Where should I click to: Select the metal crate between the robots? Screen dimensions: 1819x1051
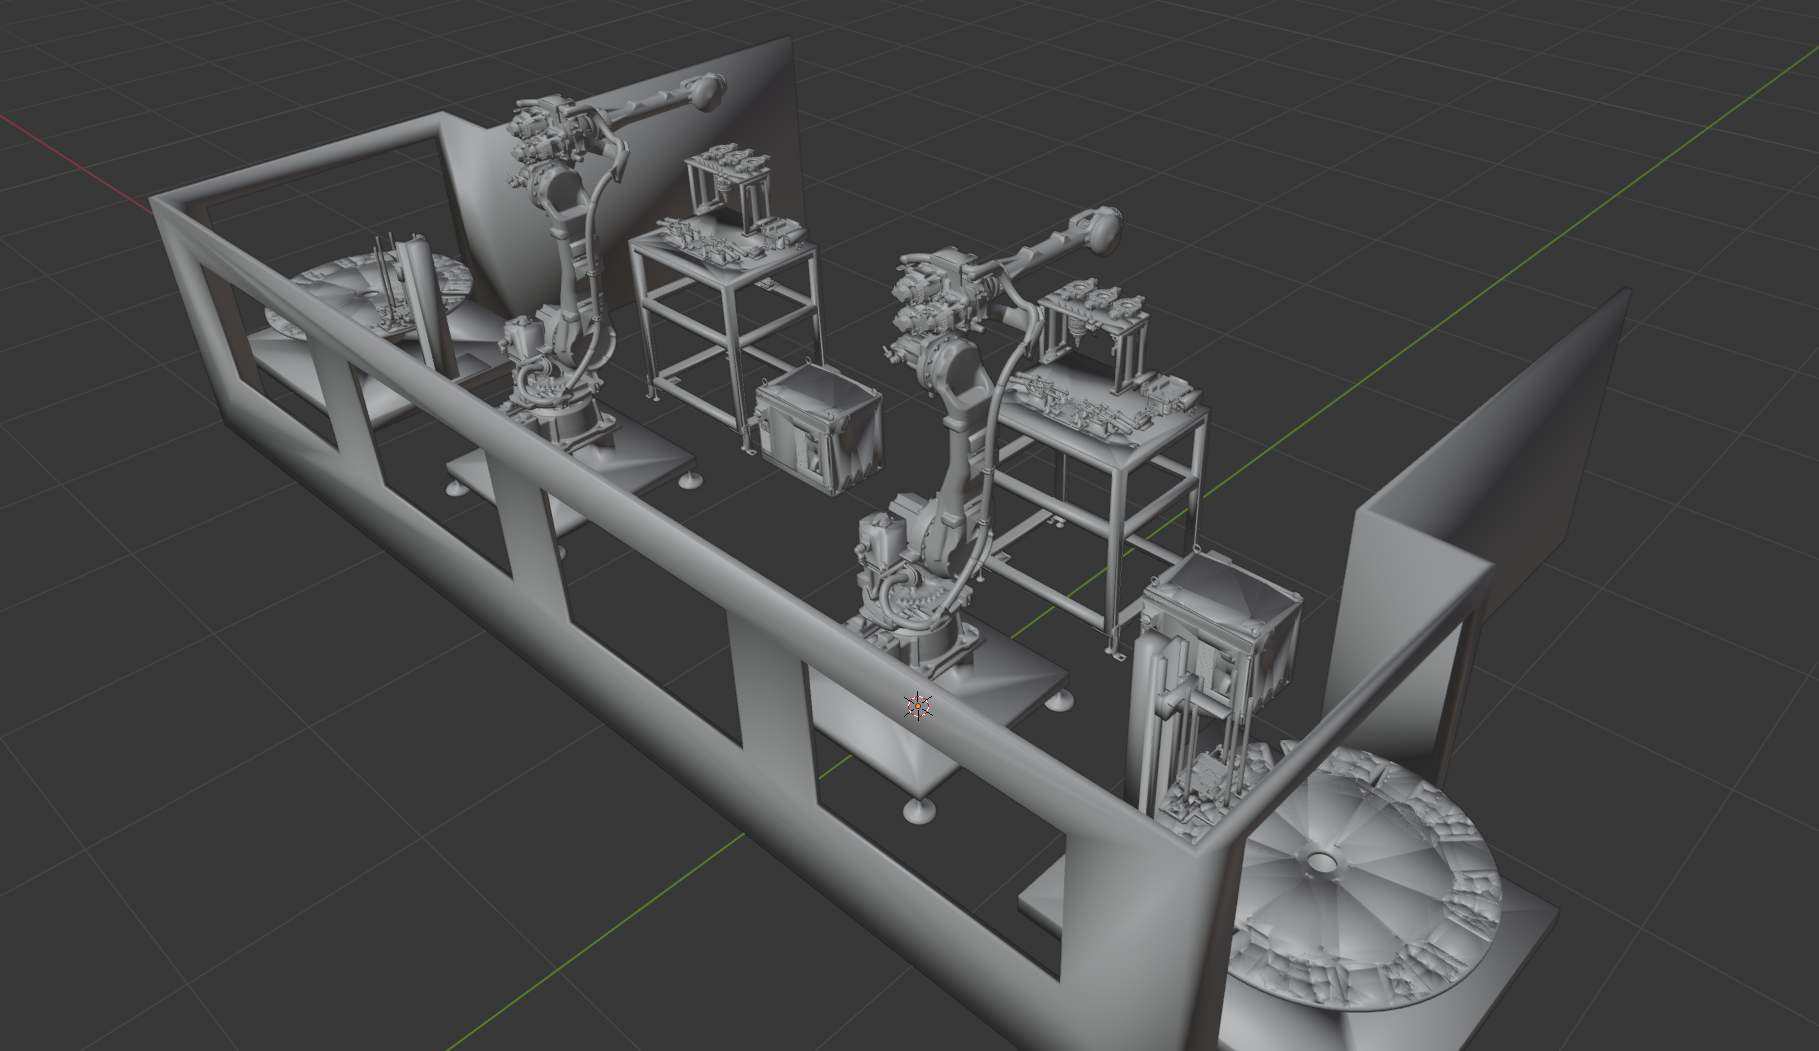click(820, 440)
